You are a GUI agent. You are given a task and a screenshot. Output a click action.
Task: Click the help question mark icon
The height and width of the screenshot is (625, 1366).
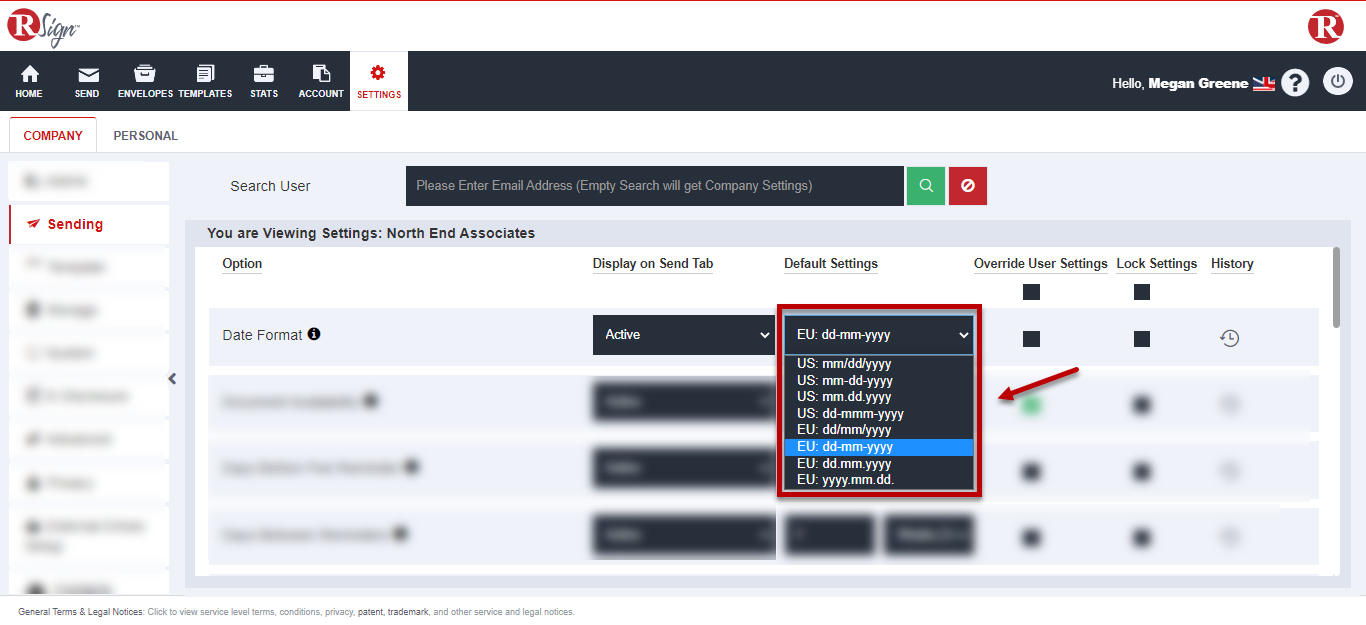(x=1295, y=82)
